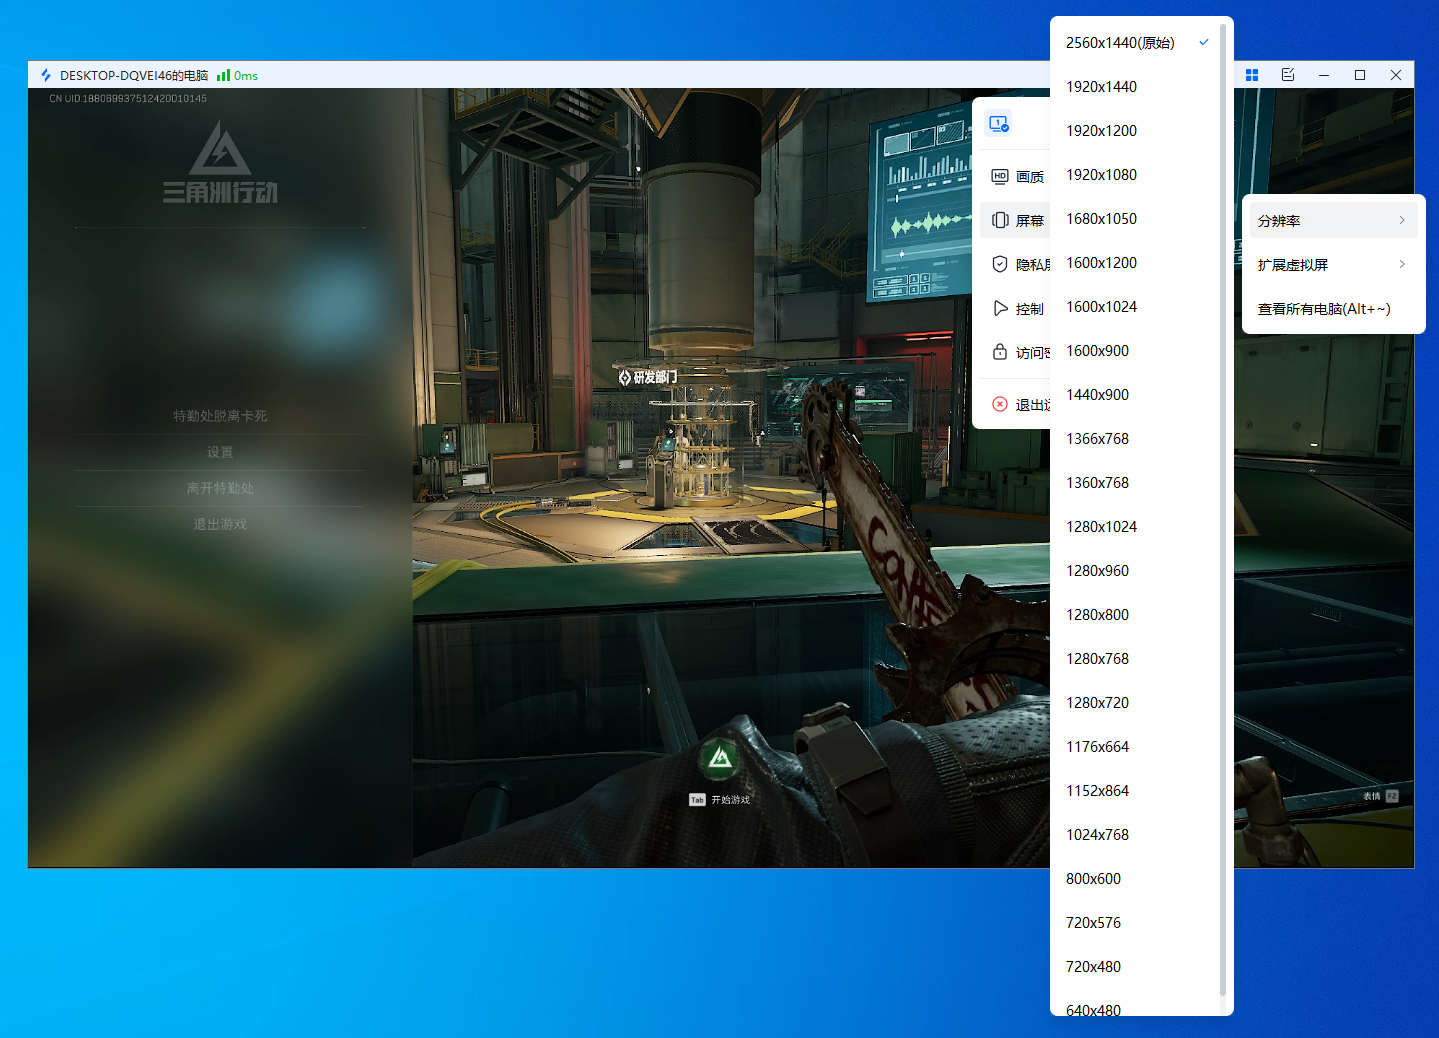Click the play-arrow 控制 control icon
Image resolution: width=1439 pixels, height=1038 pixels.
click(1000, 309)
